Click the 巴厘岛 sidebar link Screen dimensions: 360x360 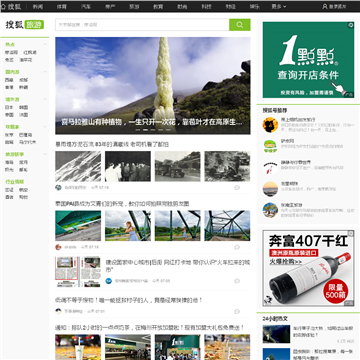coord(26,135)
